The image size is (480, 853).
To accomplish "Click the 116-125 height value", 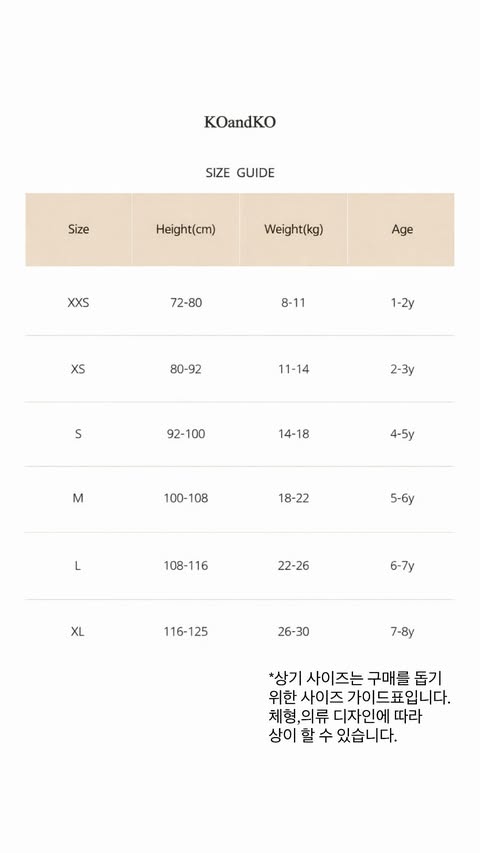I will click(x=186, y=632).
